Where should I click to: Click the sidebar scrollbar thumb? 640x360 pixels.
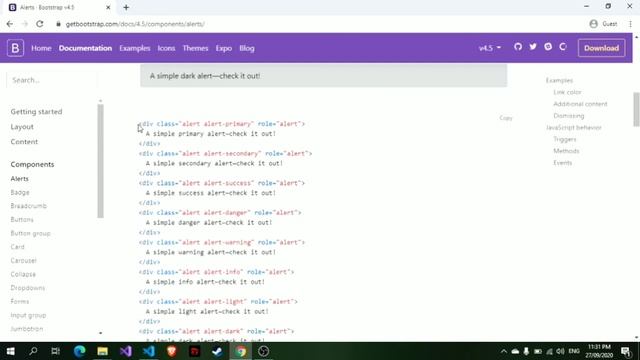(x=100, y=161)
